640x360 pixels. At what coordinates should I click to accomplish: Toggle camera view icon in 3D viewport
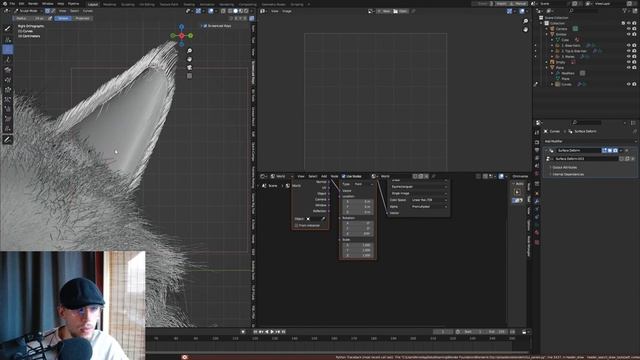point(189,68)
